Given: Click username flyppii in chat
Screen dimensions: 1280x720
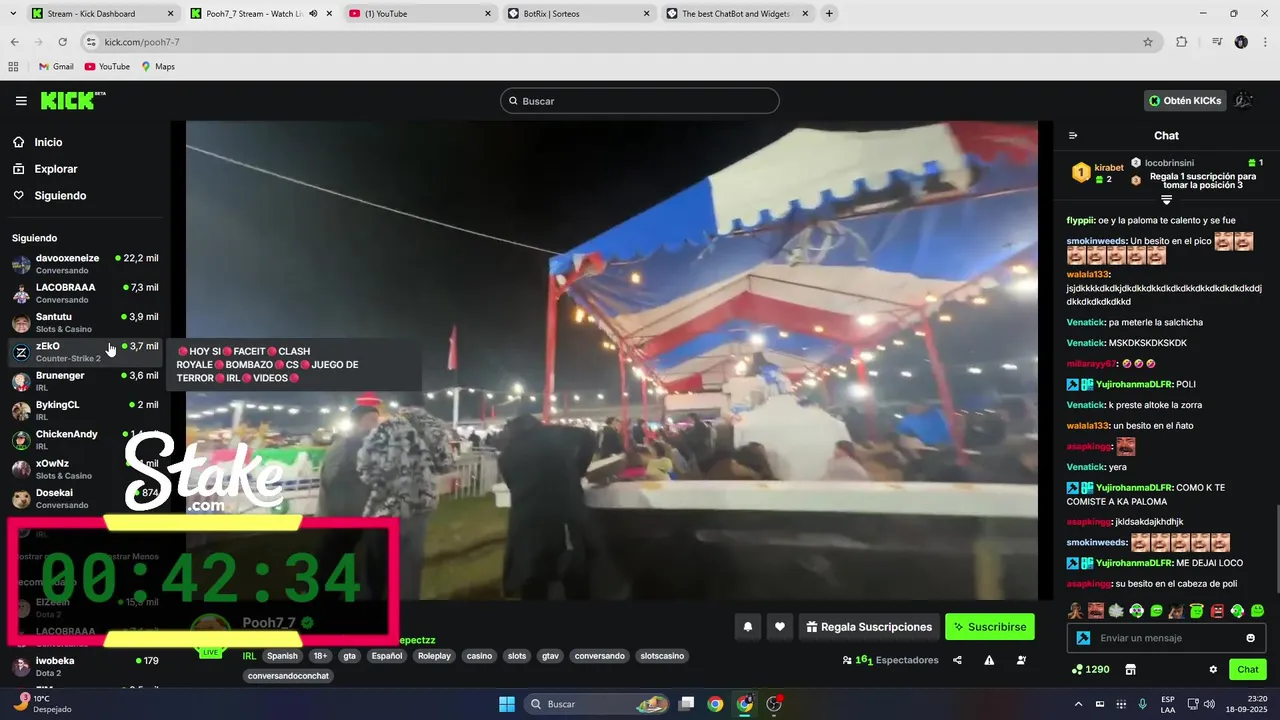Looking at the screenshot, I should (x=1081, y=220).
